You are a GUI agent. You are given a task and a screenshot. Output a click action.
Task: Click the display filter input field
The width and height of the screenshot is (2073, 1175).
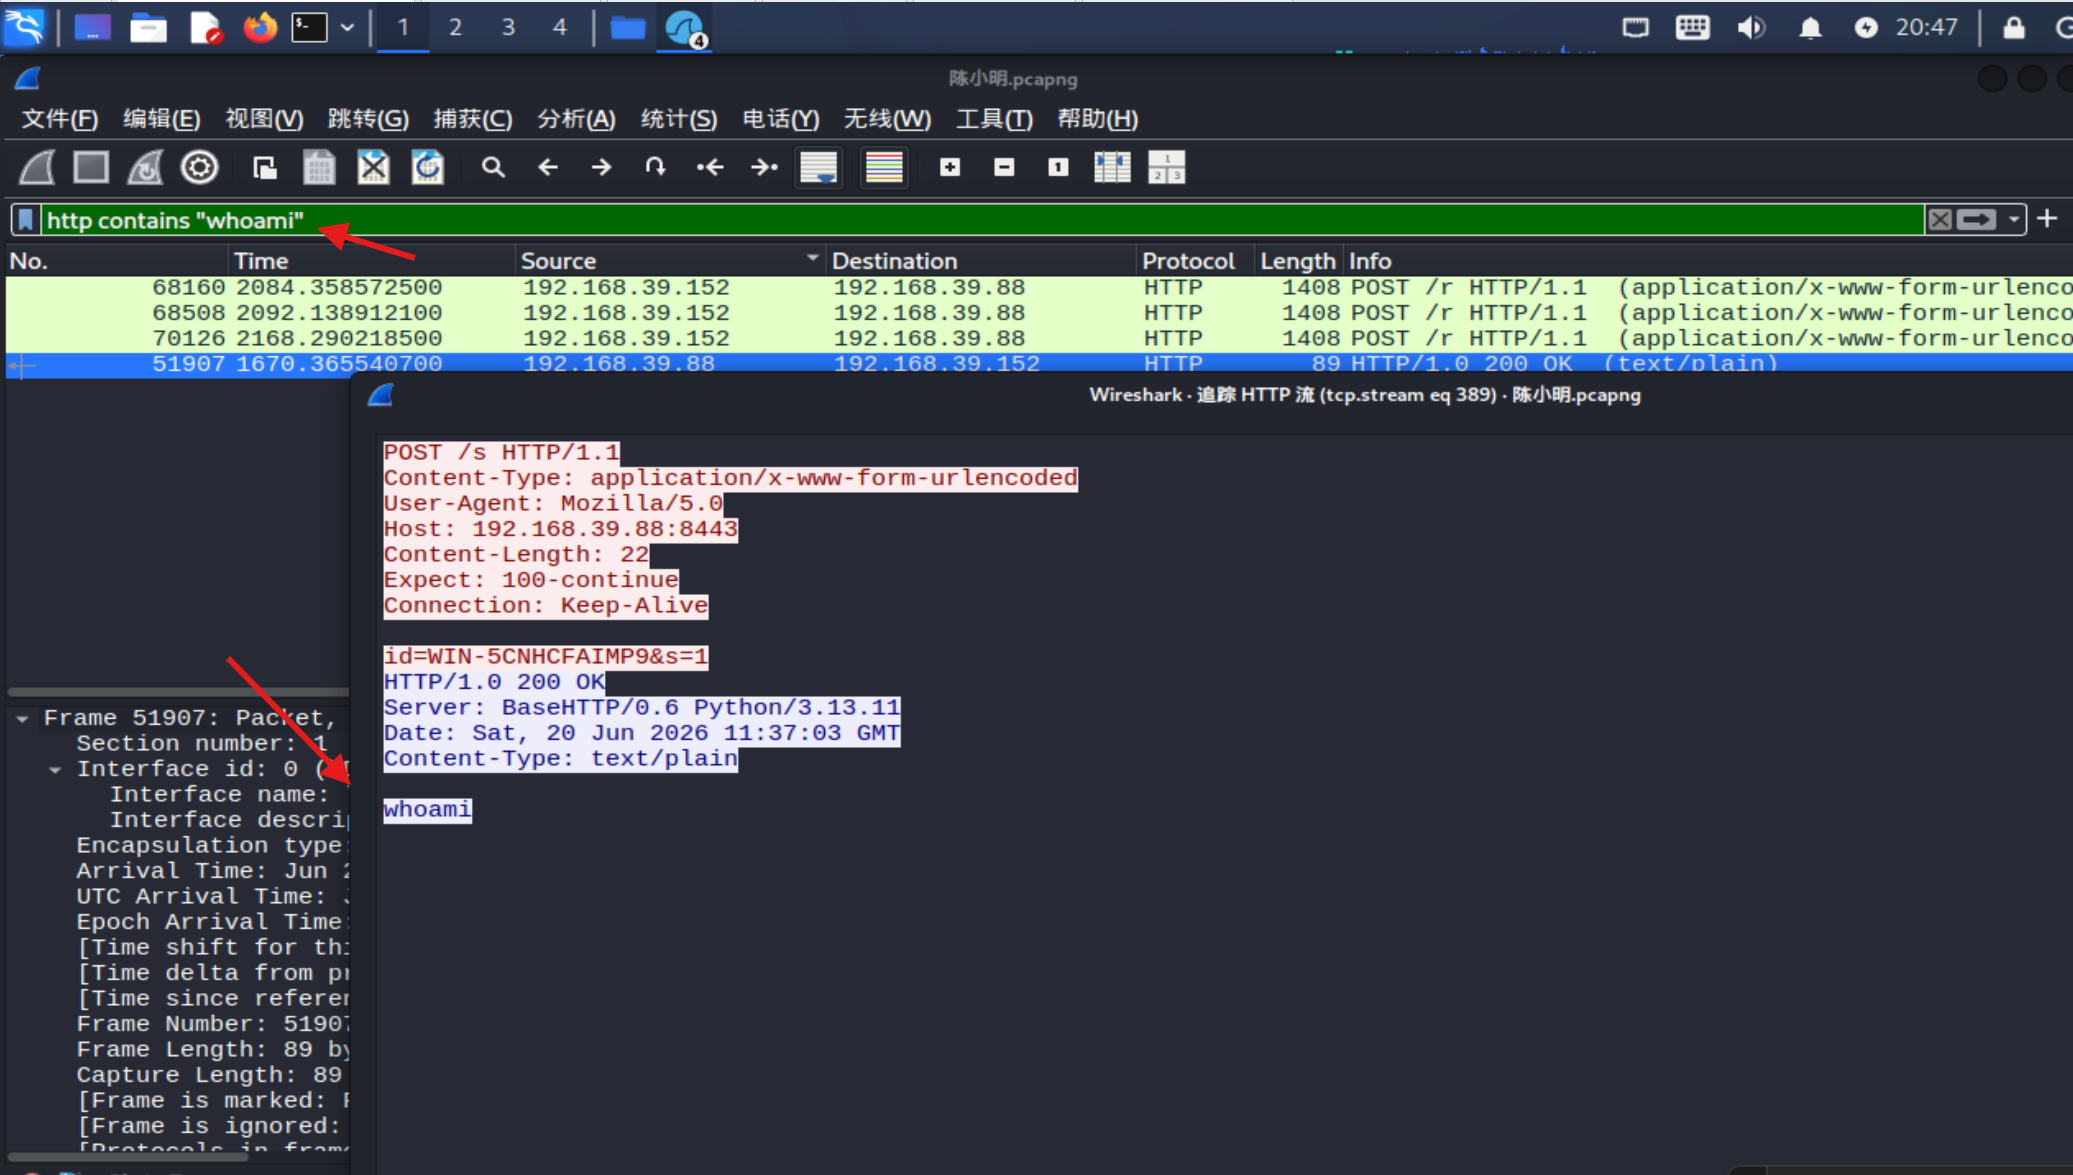click(982, 220)
